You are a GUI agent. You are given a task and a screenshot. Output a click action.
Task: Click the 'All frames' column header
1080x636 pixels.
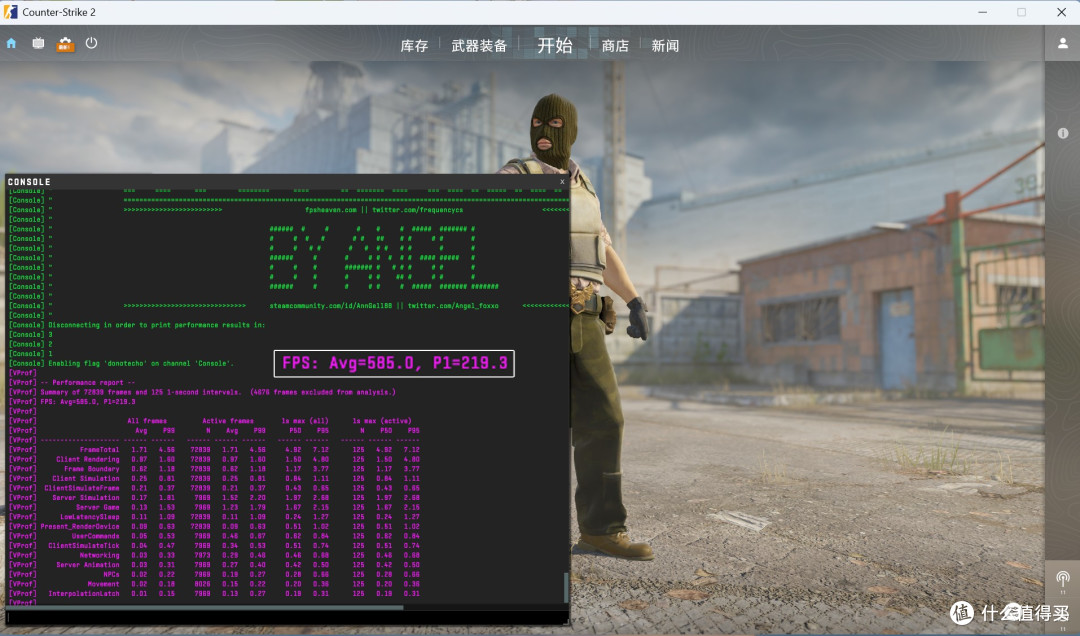coord(147,421)
